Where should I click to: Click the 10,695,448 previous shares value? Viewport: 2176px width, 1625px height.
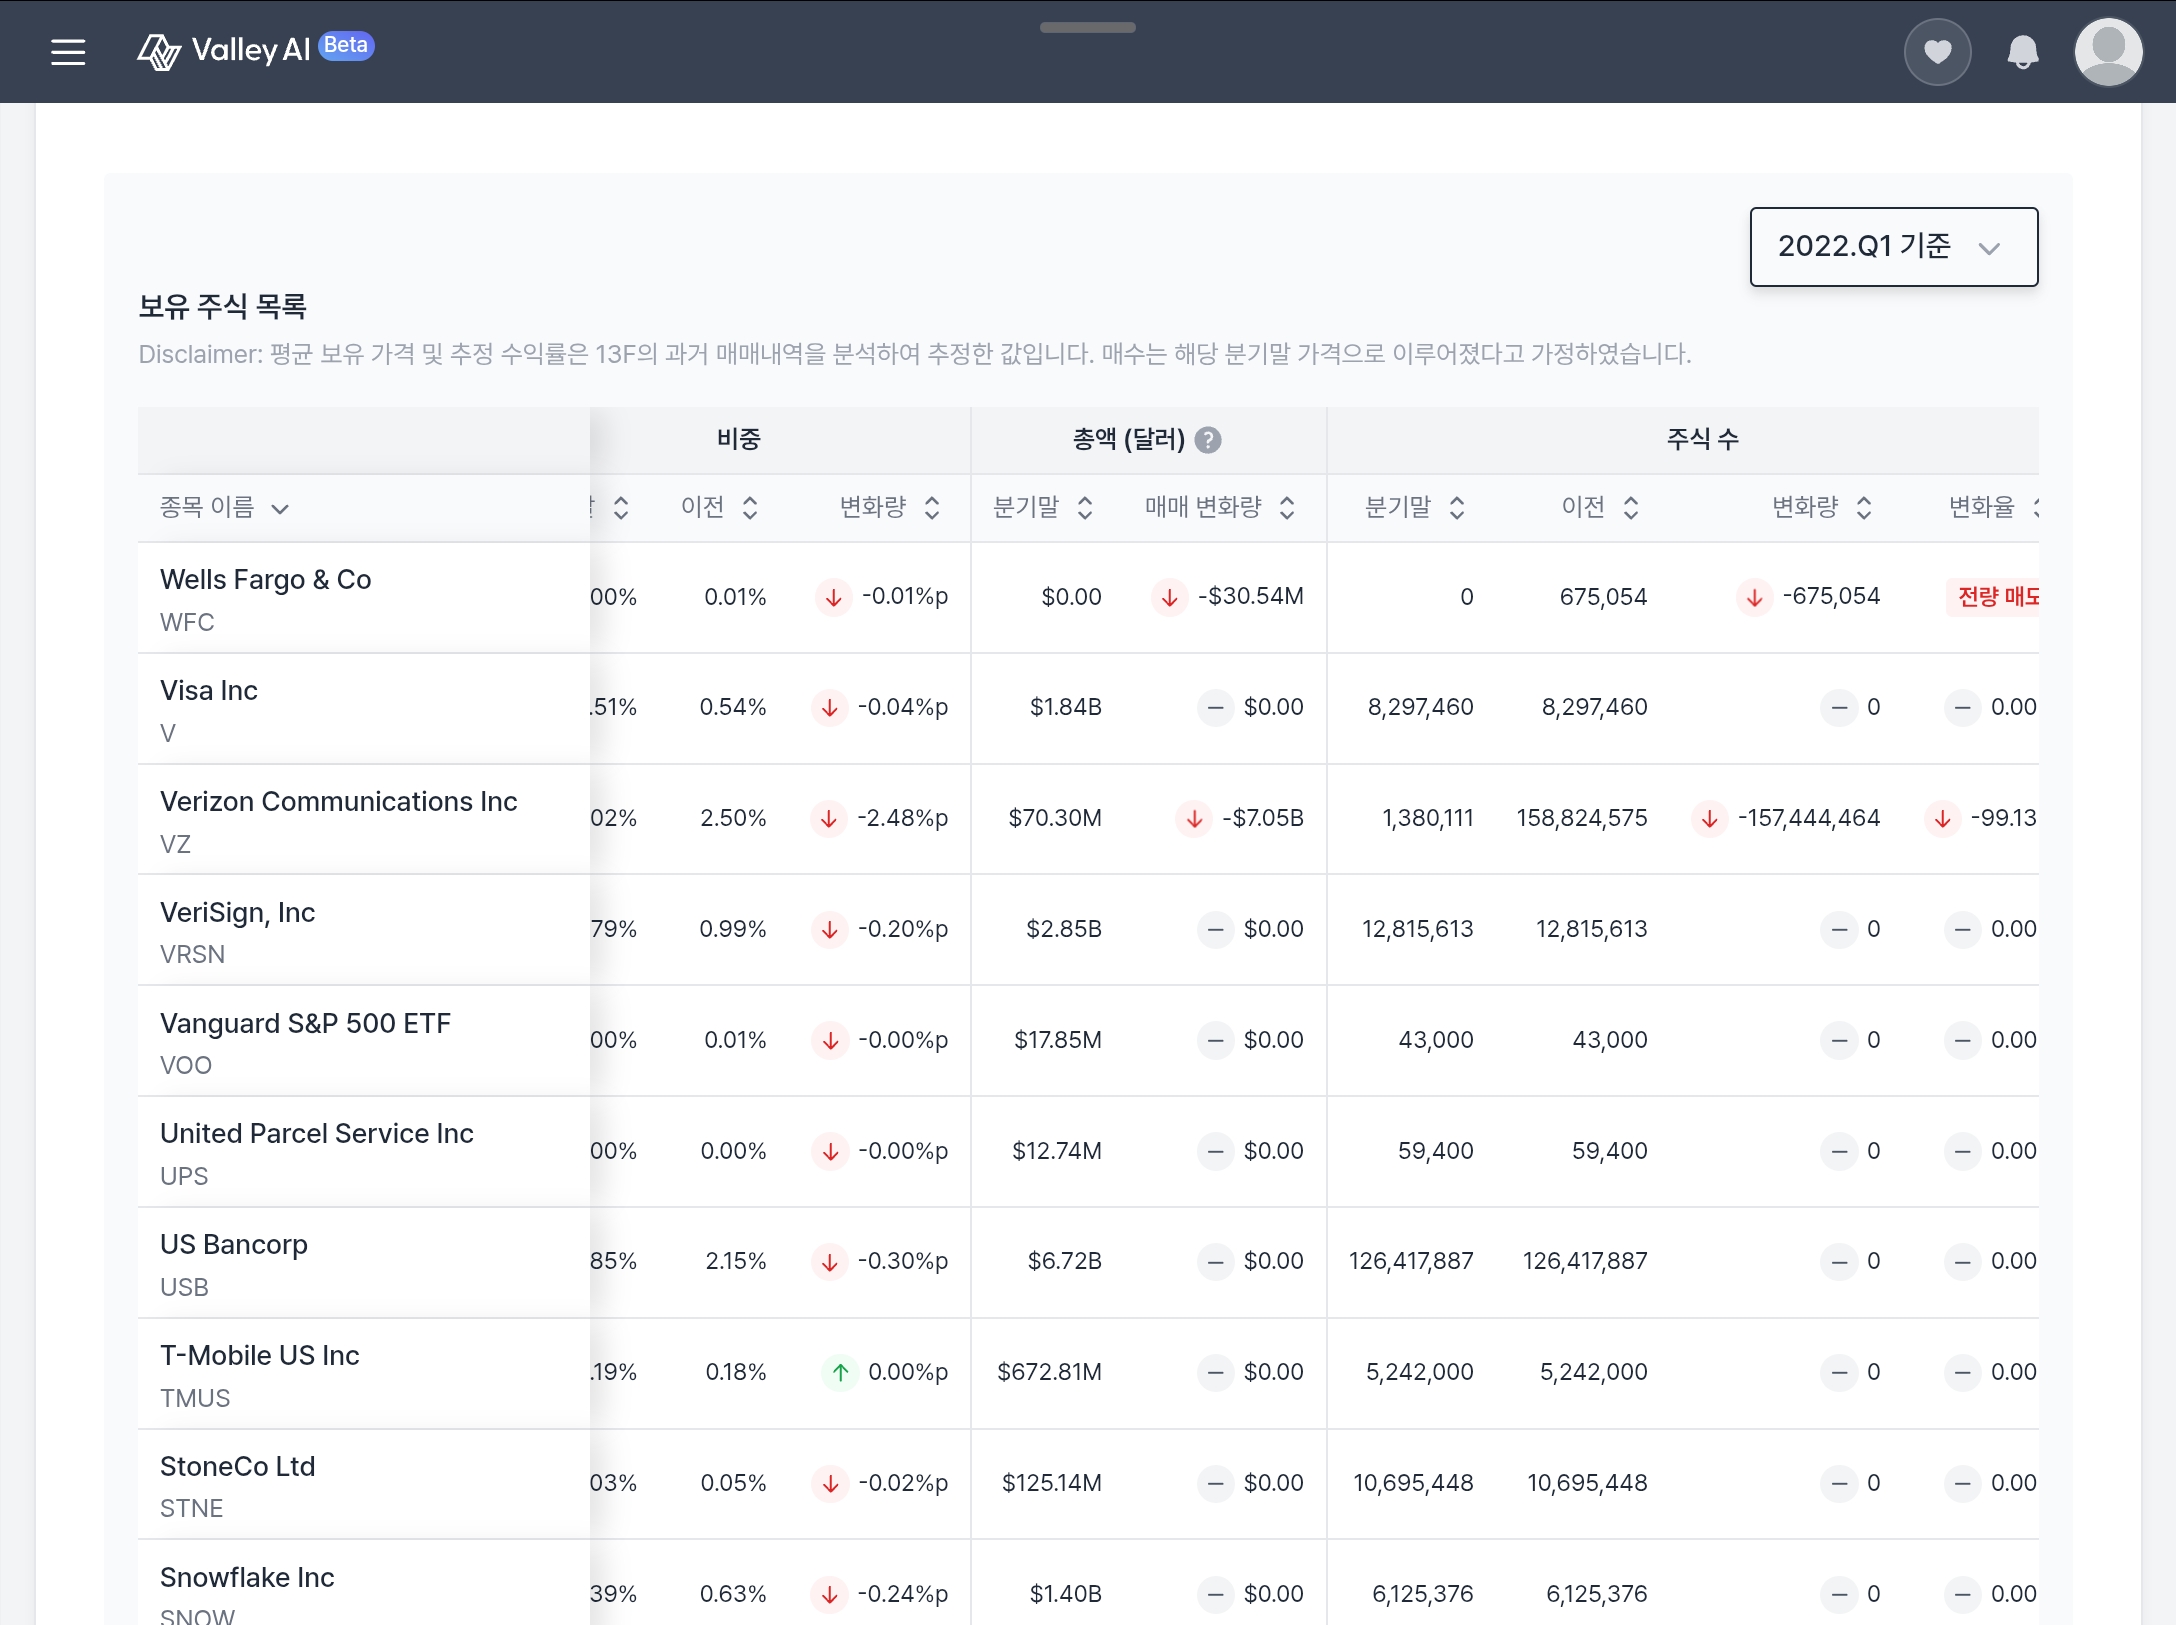pyautogui.click(x=1587, y=1483)
